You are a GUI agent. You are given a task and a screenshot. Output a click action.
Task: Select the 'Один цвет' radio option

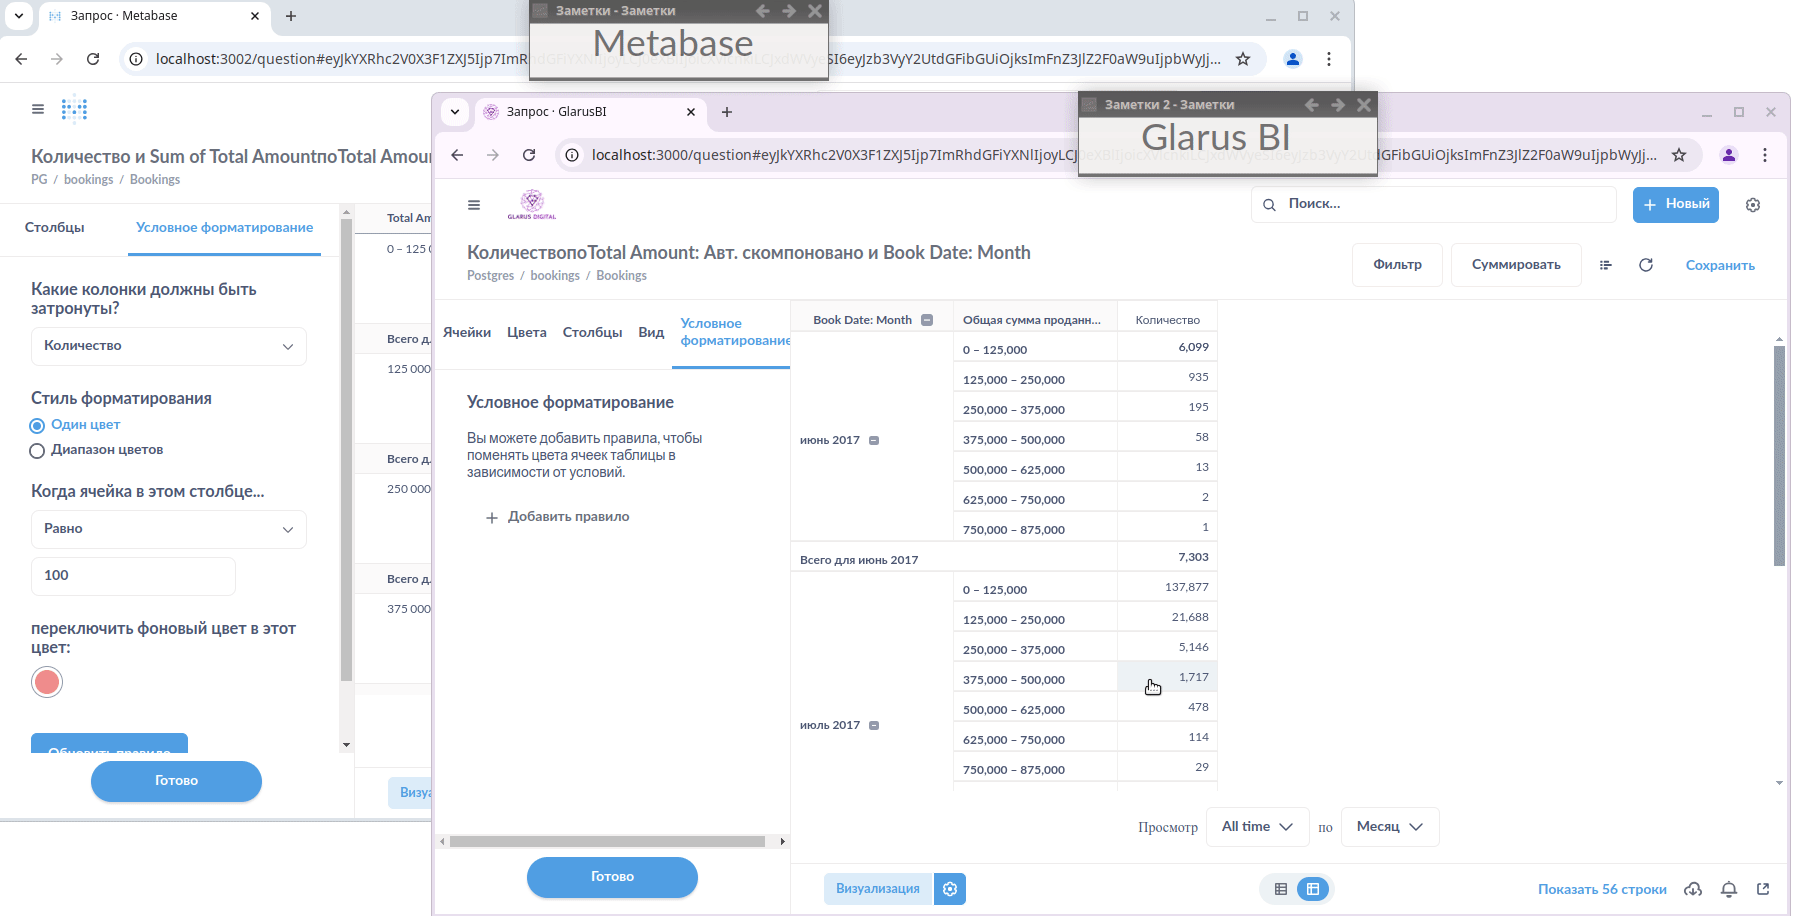point(38,426)
